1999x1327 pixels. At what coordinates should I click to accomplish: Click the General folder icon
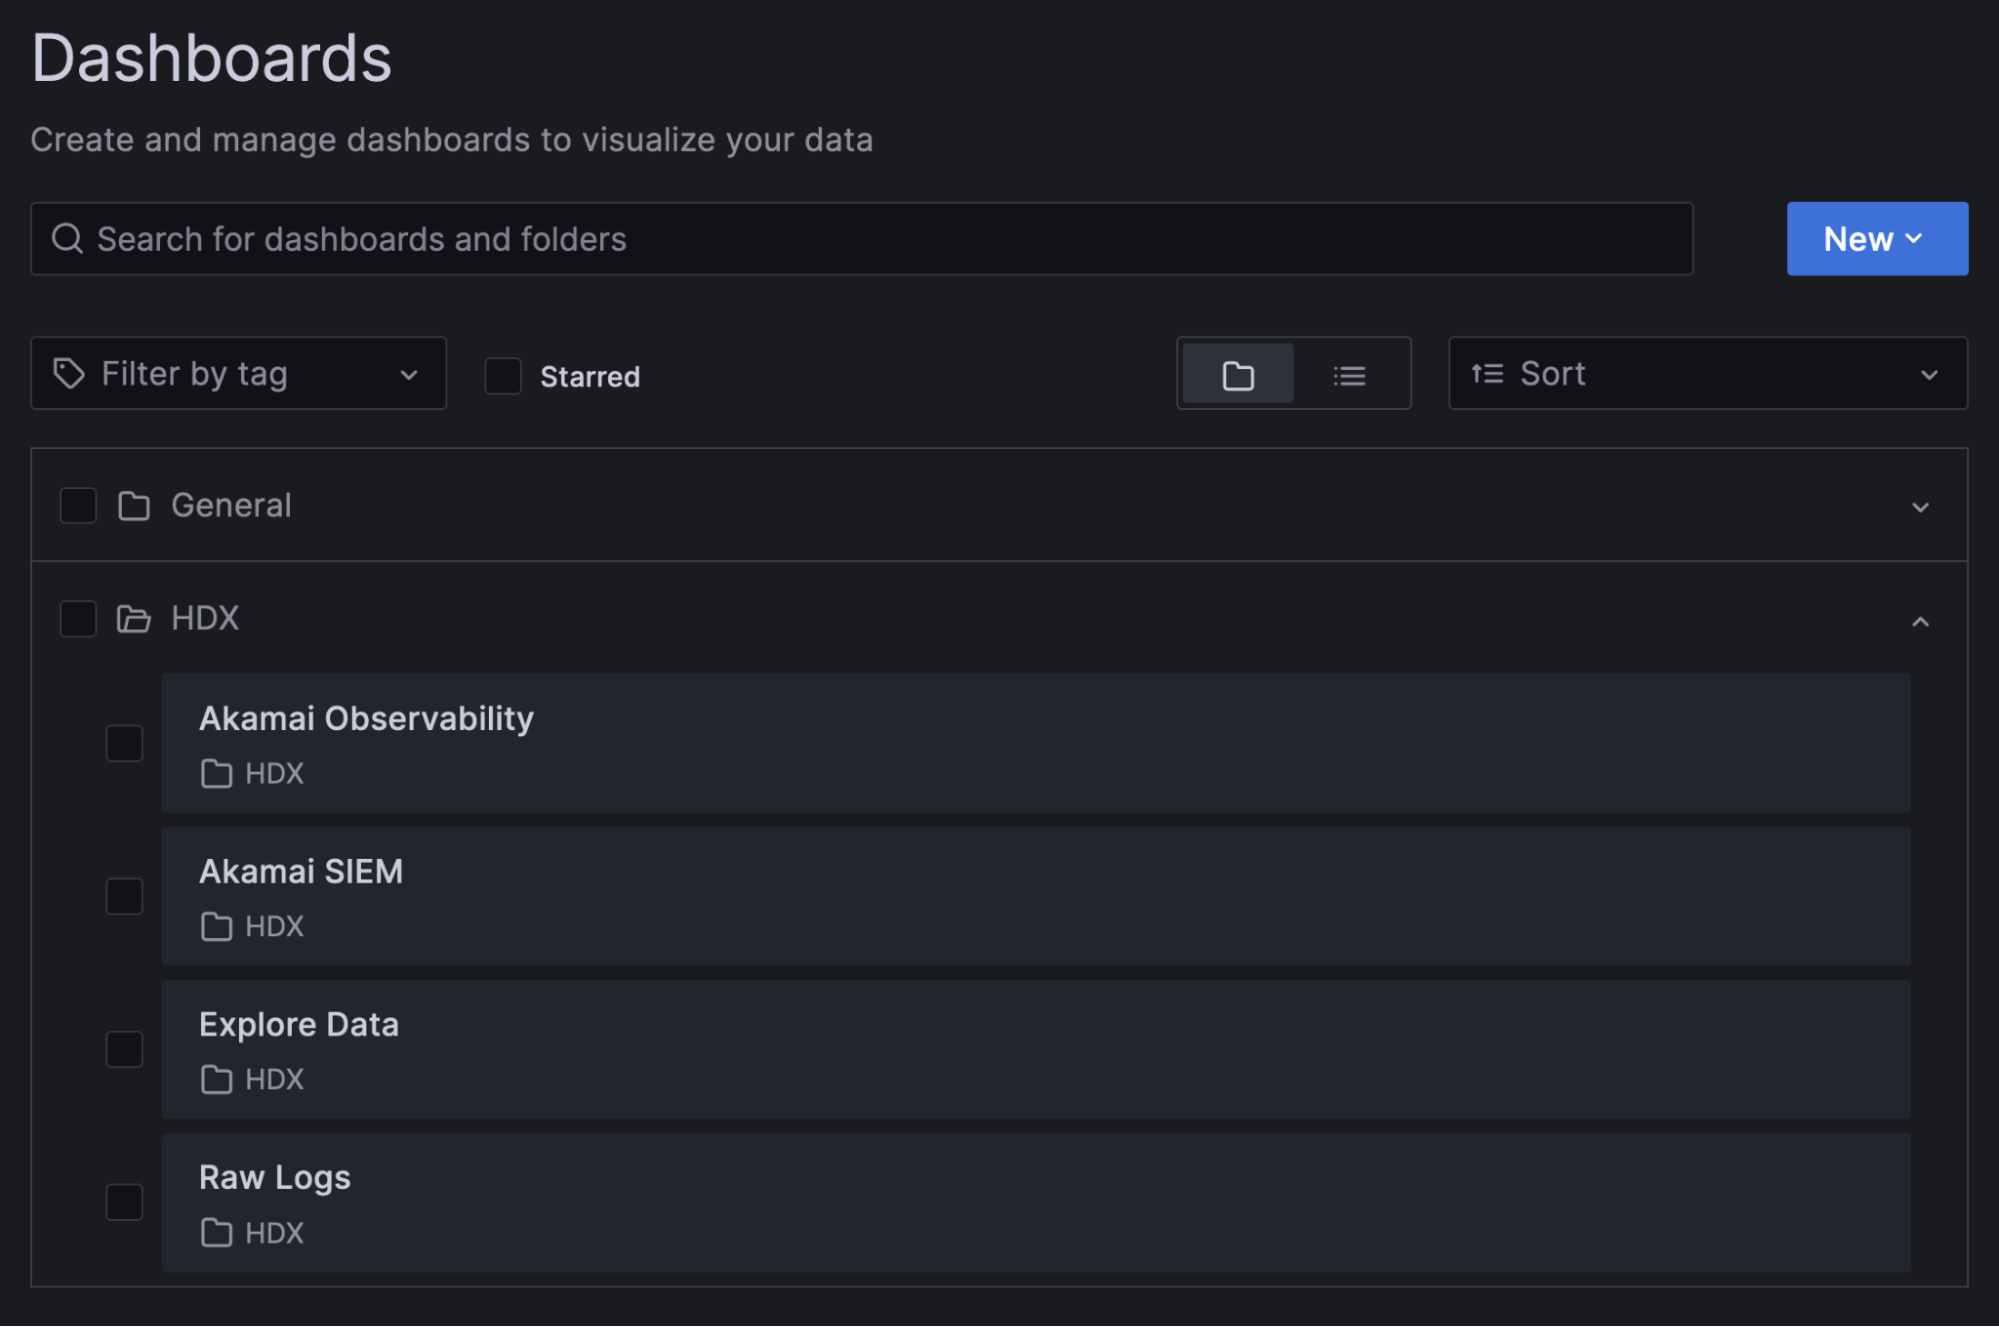pyautogui.click(x=134, y=506)
